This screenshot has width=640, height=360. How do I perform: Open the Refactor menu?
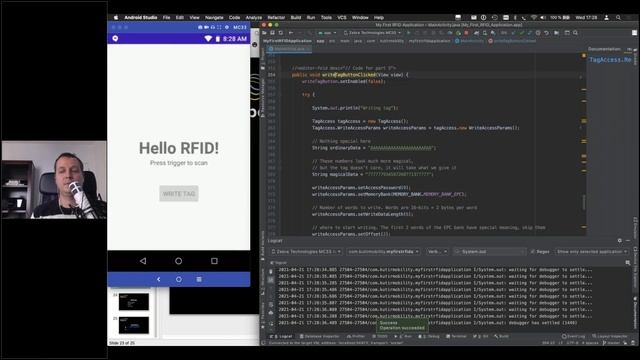pos(276,18)
